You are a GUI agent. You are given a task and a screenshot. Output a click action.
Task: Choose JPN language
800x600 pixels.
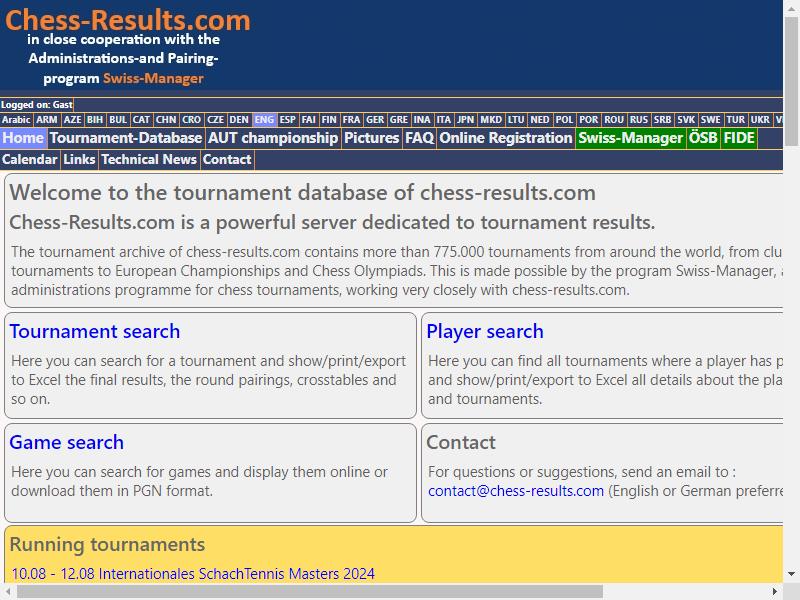tap(465, 119)
